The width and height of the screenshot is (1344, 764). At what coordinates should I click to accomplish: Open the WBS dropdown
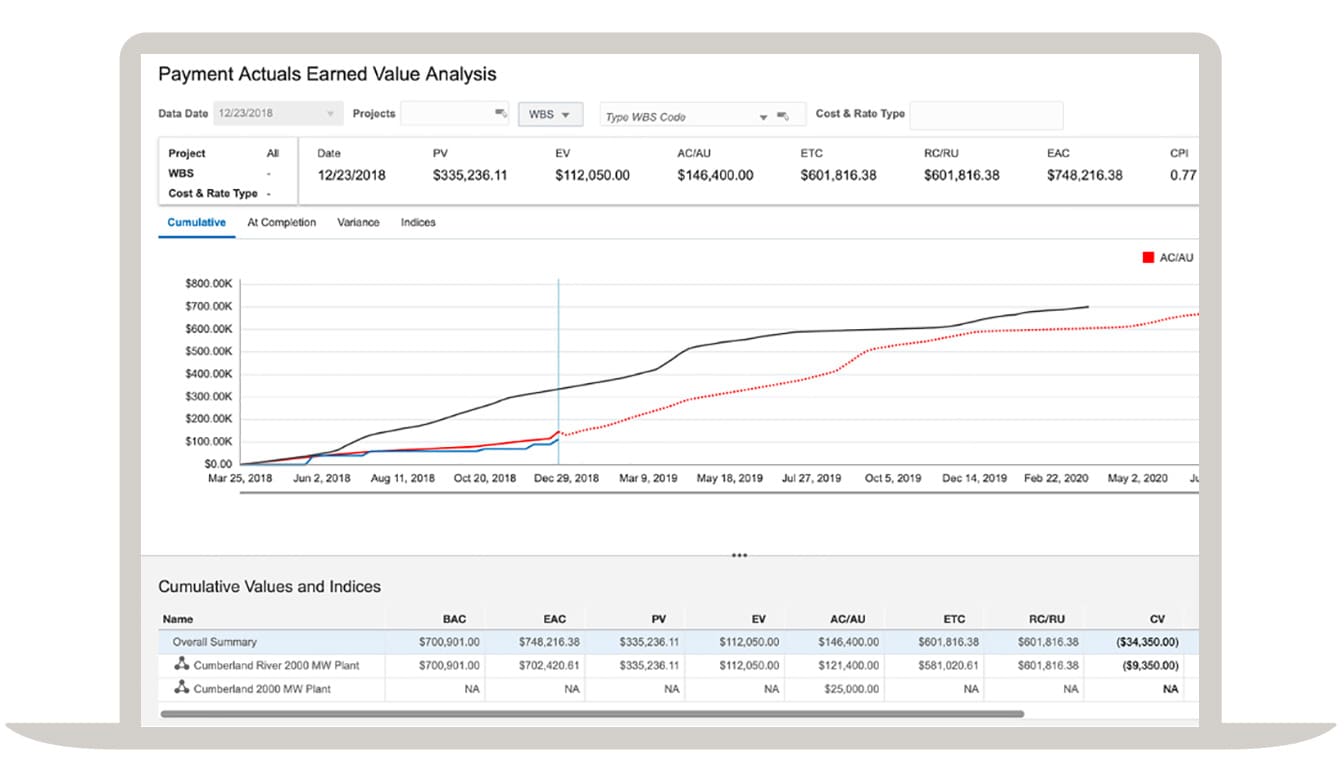tap(552, 113)
